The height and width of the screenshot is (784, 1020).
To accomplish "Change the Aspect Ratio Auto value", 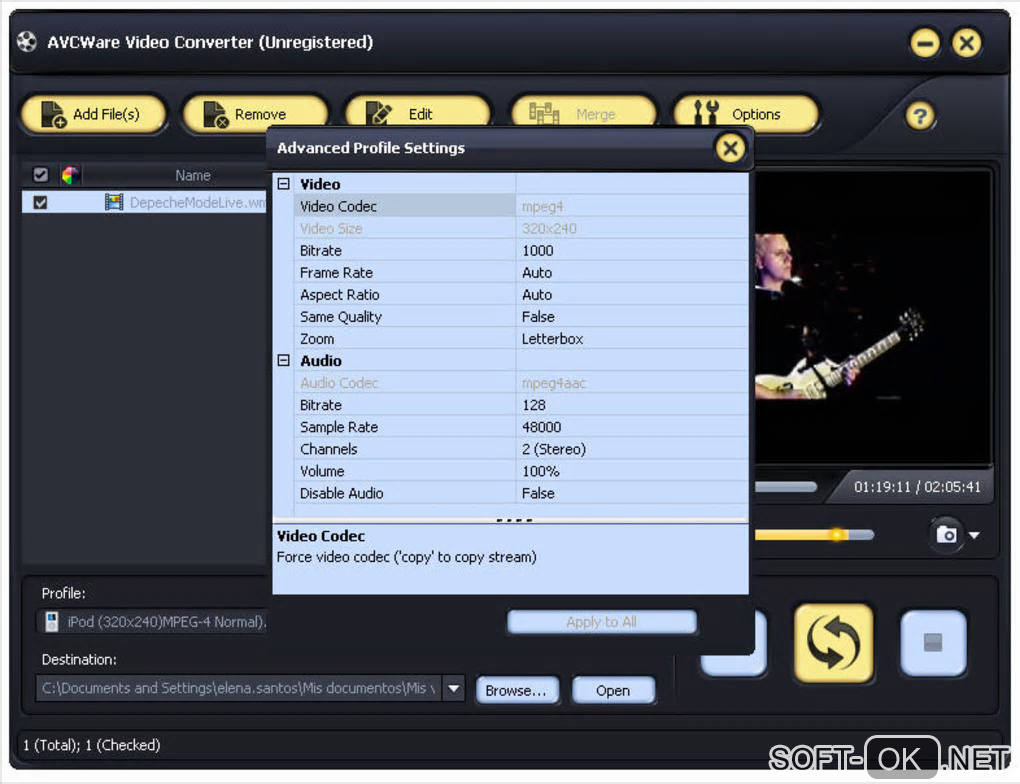I will click(x=632, y=295).
